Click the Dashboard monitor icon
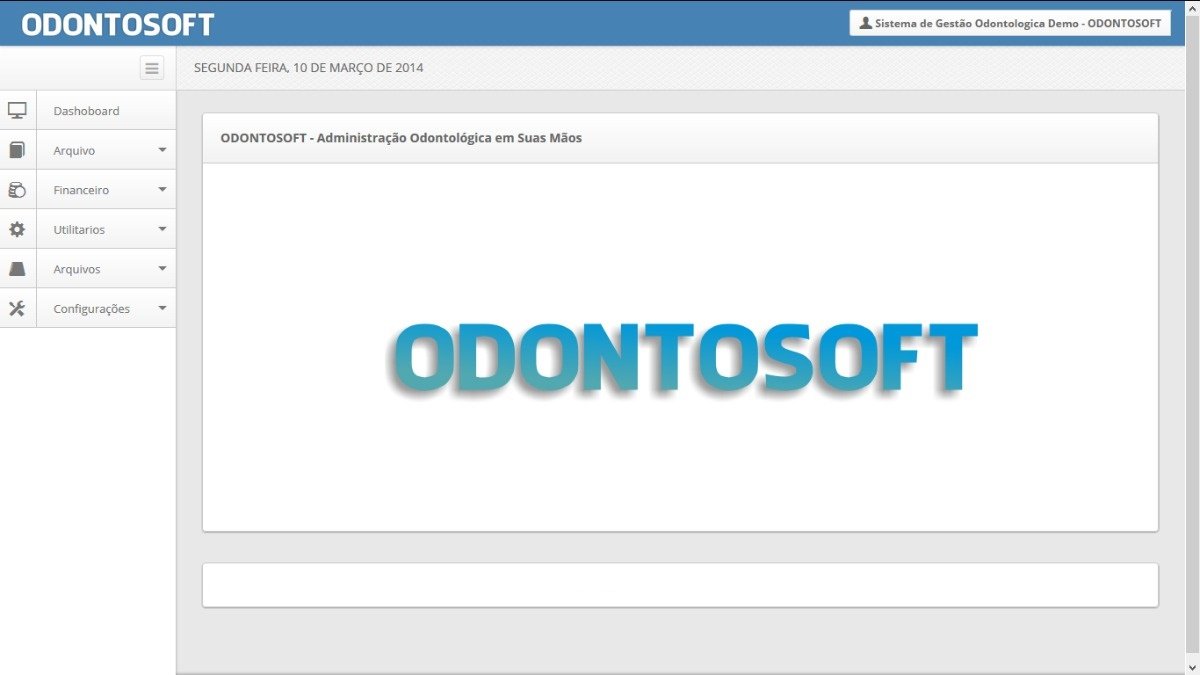Screen dimensions: 1200x675 point(17,110)
